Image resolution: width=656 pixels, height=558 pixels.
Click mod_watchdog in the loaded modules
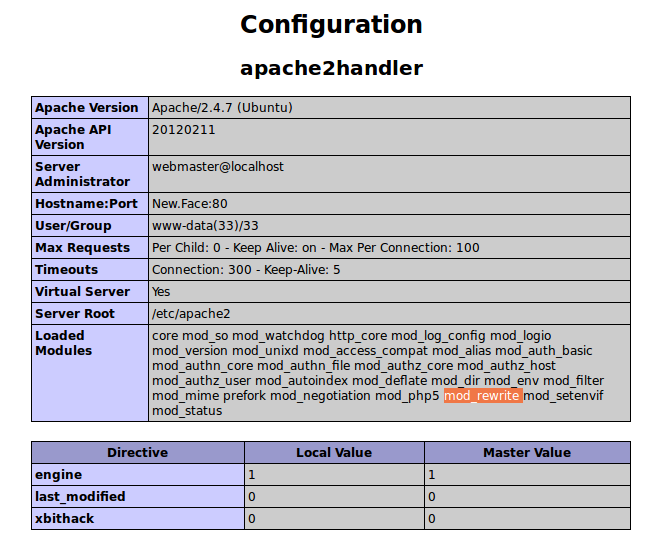point(278,336)
